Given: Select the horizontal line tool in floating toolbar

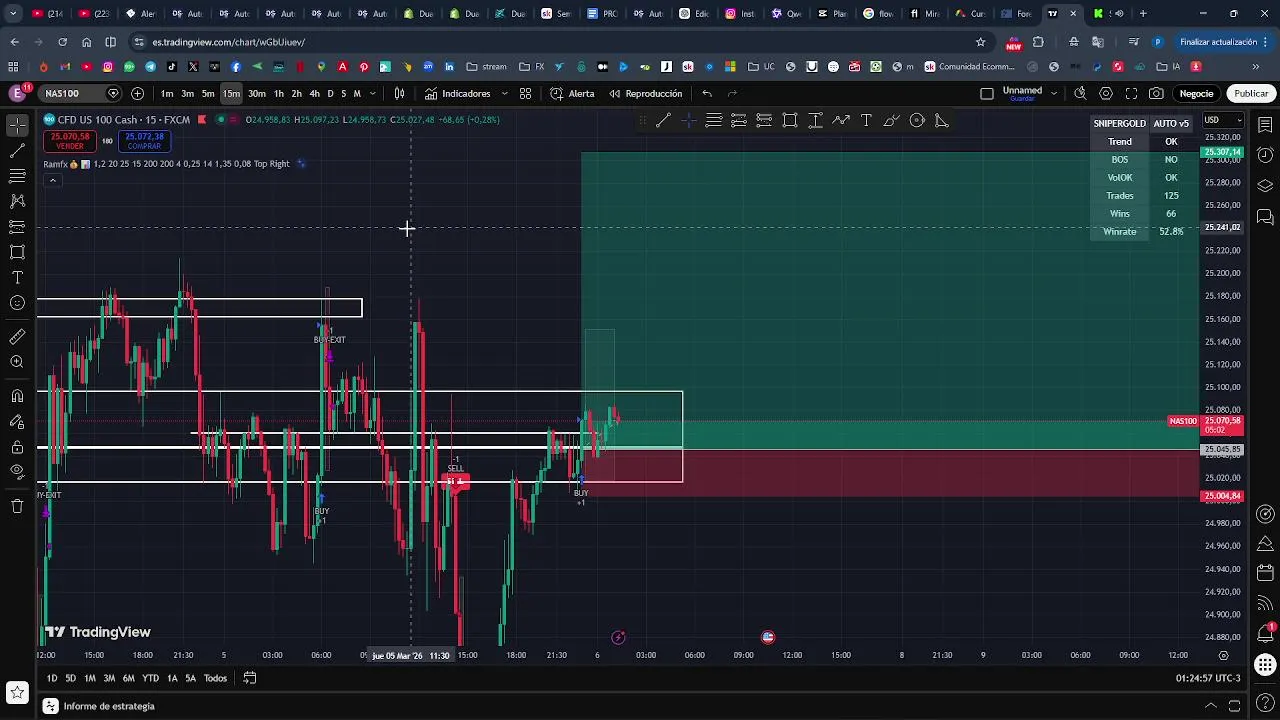Looking at the screenshot, I should pyautogui.click(x=713, y=120).
